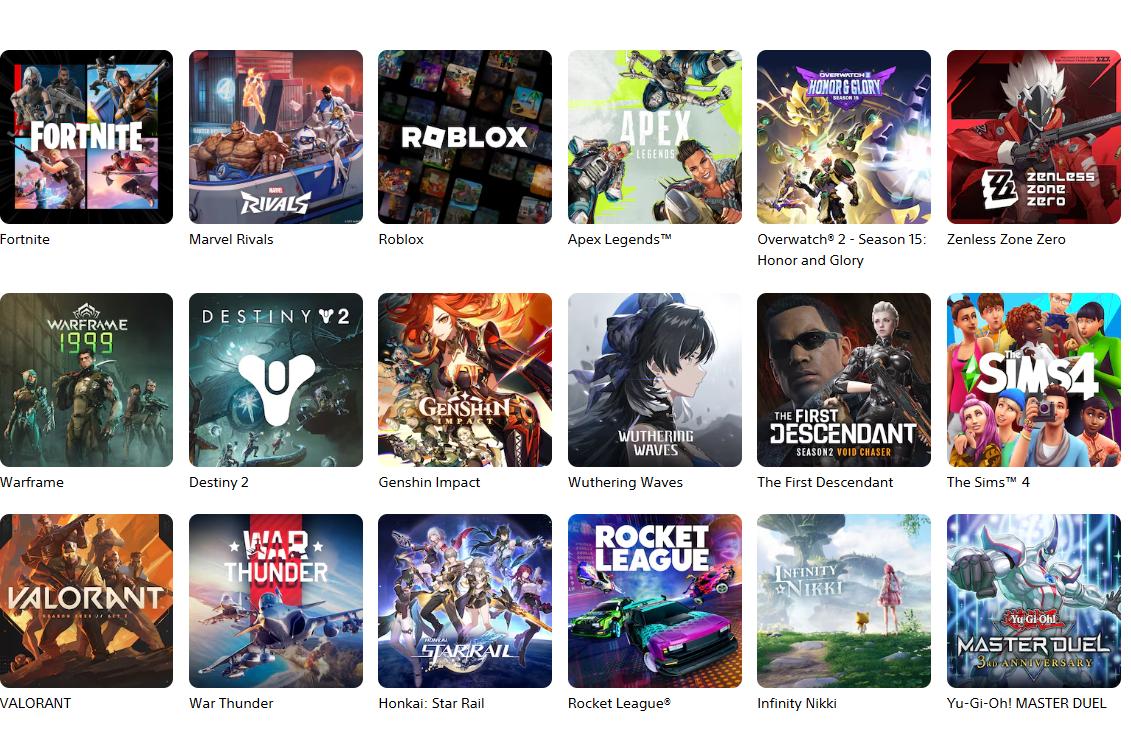Click the Genshin Impact title text
Image resolution: width=1131 pixels, height=733 pixels.
coord(429,483)
